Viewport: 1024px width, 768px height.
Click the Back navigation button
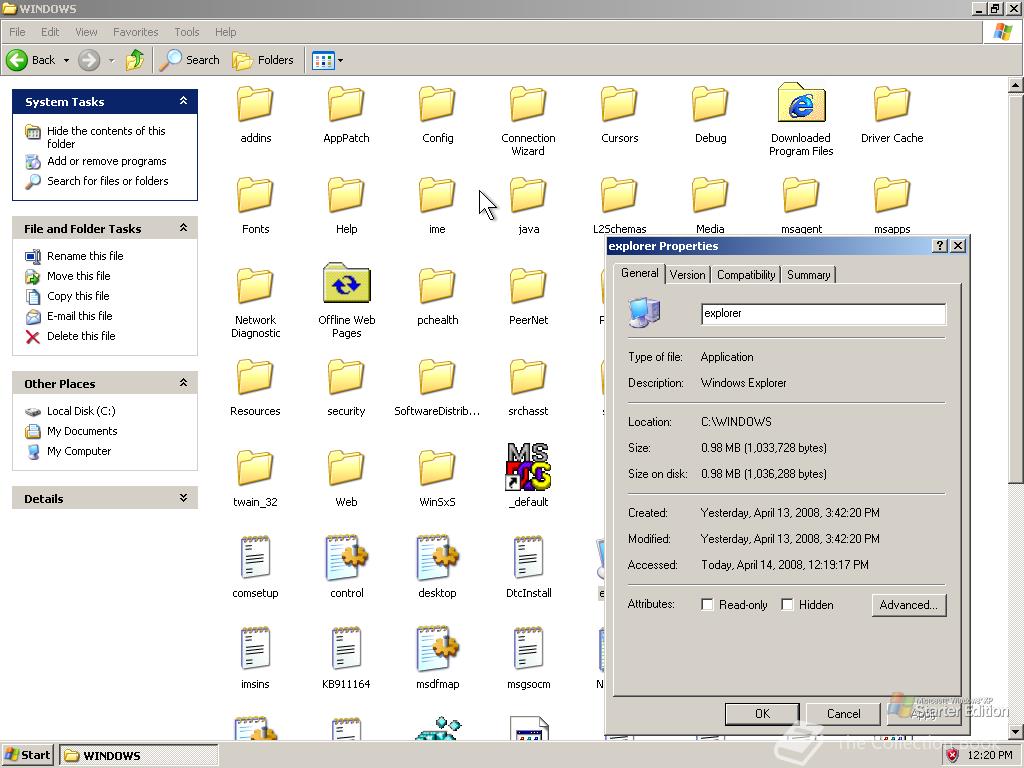point(31,60)
